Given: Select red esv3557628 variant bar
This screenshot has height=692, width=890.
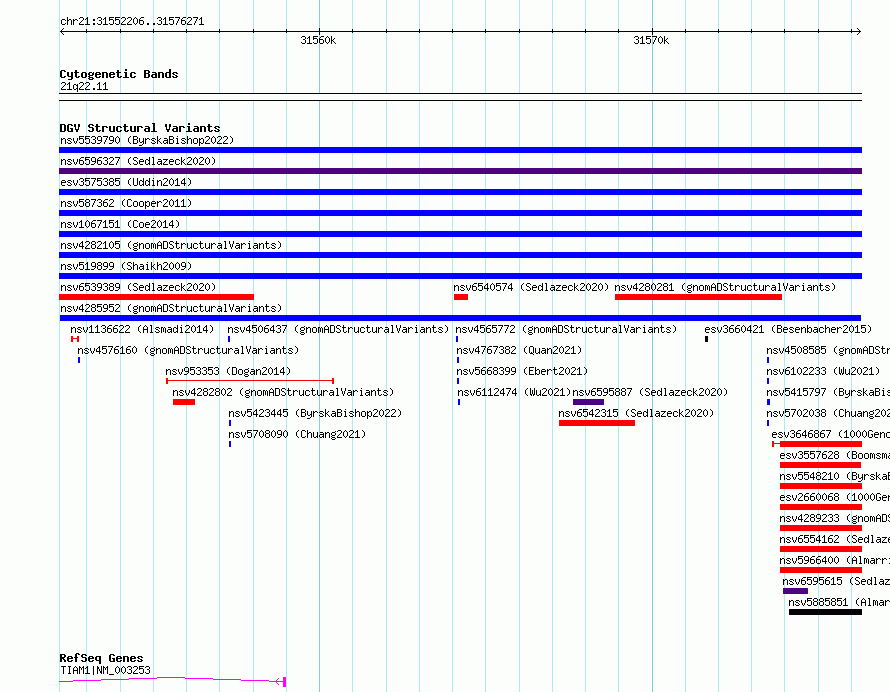Looking at the screenshot, I should [820, 465].
